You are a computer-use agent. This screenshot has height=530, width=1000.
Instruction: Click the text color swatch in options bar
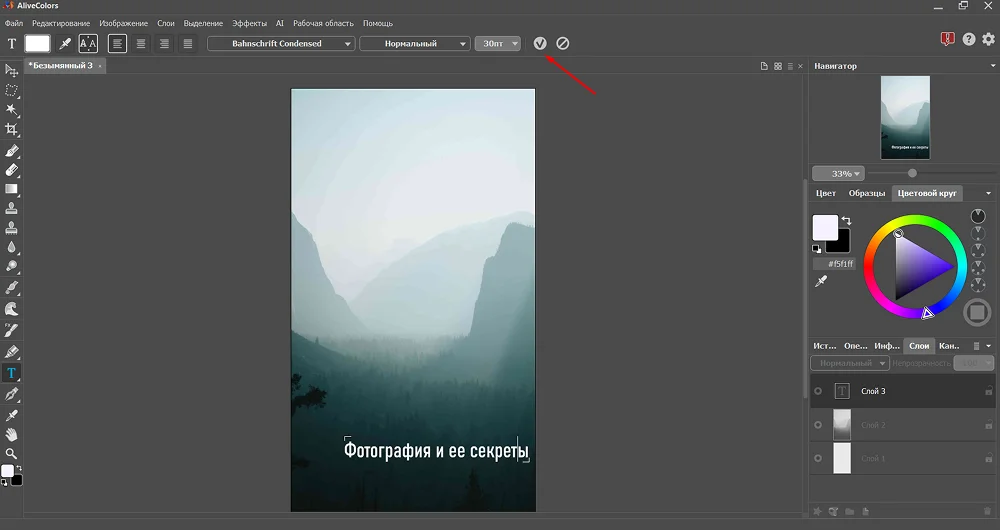[37, 43]
